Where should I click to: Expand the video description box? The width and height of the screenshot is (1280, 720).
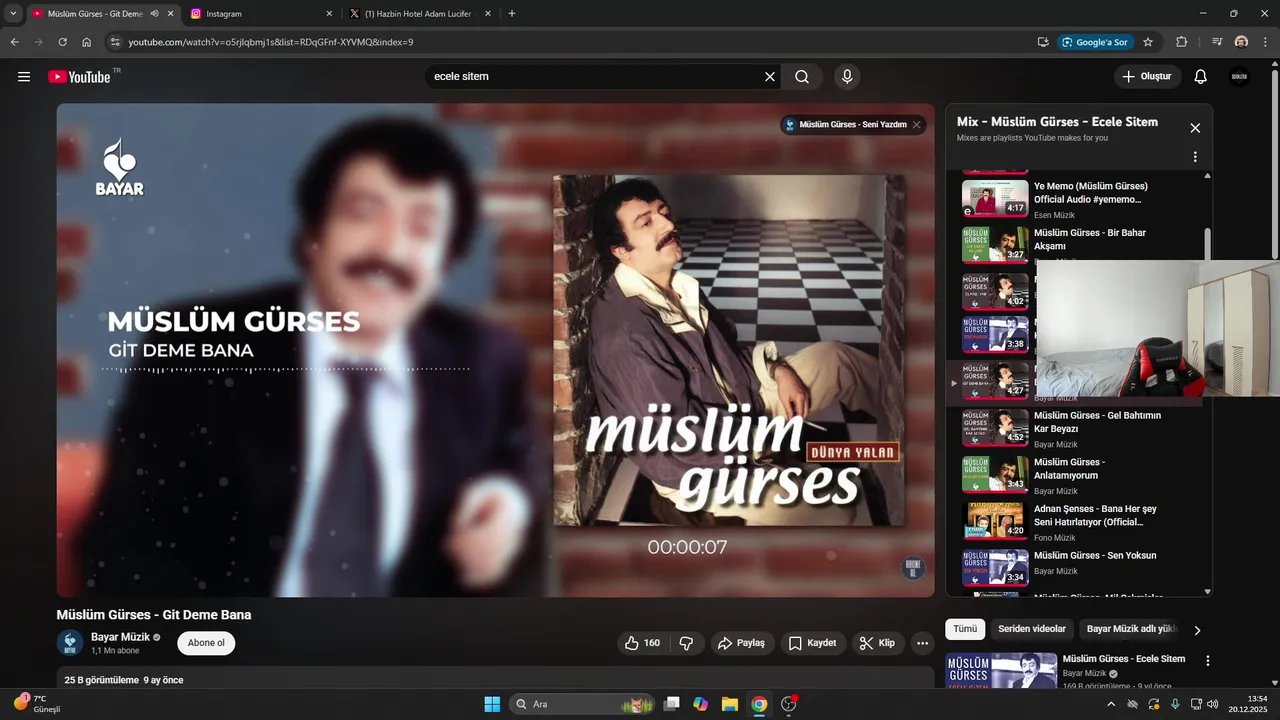point(495,678)
